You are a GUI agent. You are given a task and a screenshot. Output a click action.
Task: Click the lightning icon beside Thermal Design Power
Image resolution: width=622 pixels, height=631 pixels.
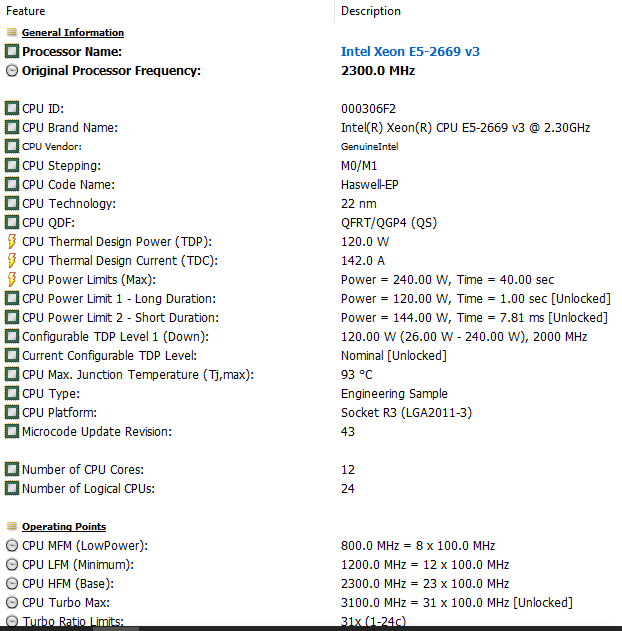(x=12, y=241)
